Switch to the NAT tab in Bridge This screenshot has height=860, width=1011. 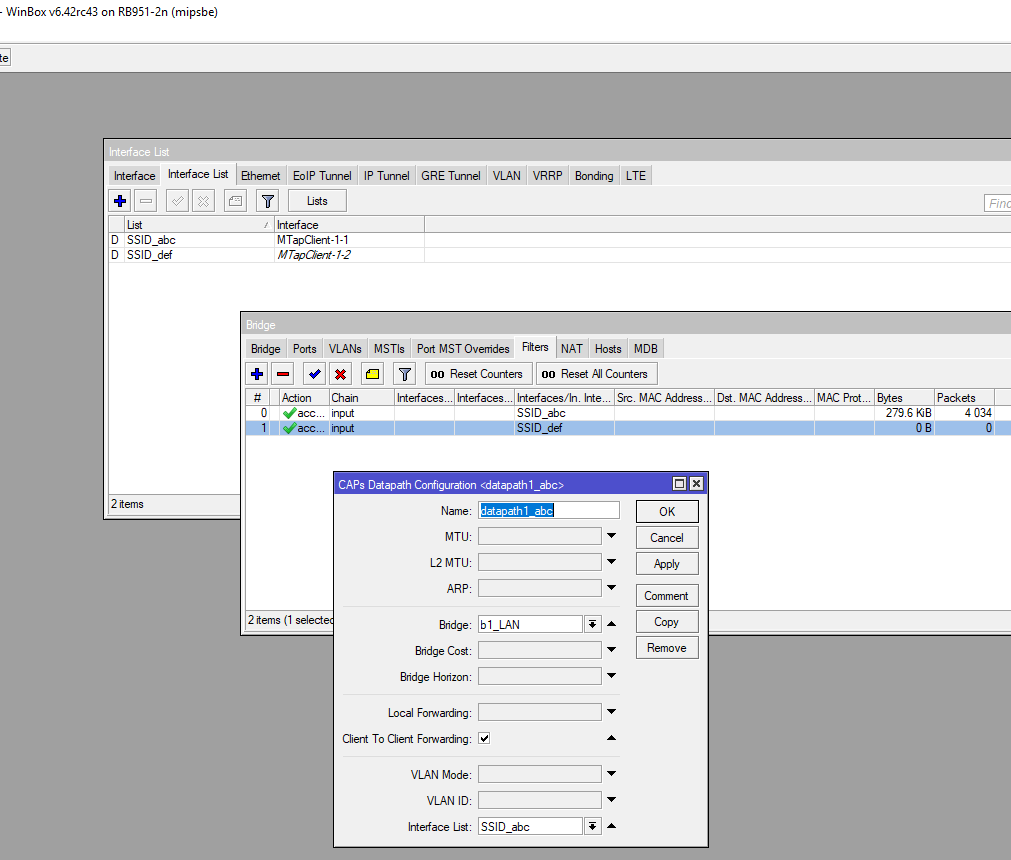click(571, 349)
